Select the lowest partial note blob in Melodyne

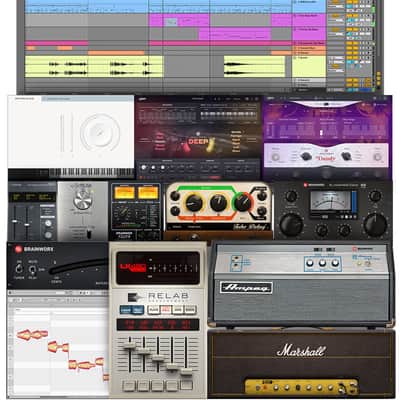pyautogui.click(x=106, y=377)
